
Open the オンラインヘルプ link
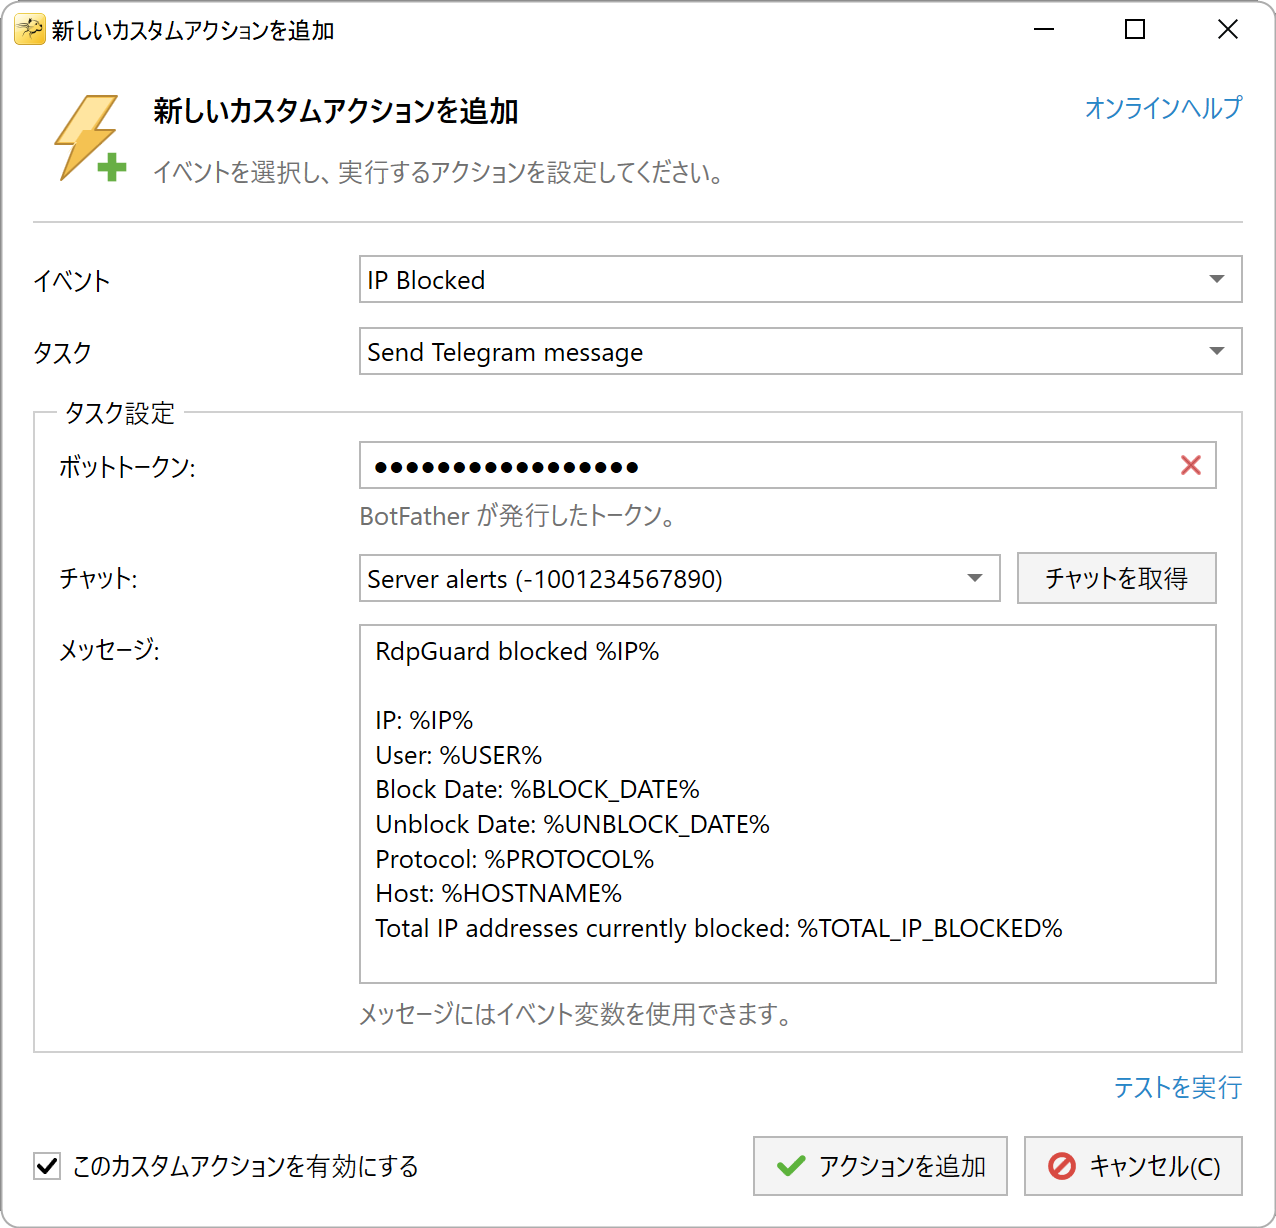(1163, 107)
